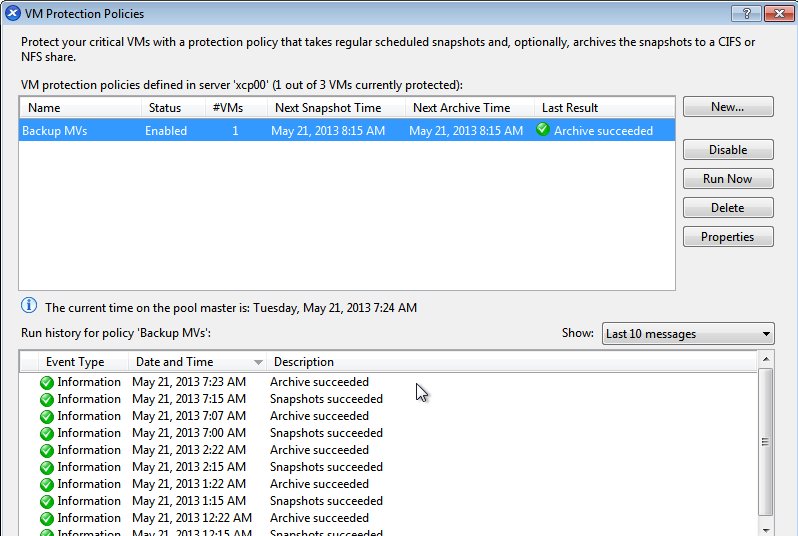Click 'May 21, 2013 1:22 AM' in history
798x536 pixels.
point(189,484)
